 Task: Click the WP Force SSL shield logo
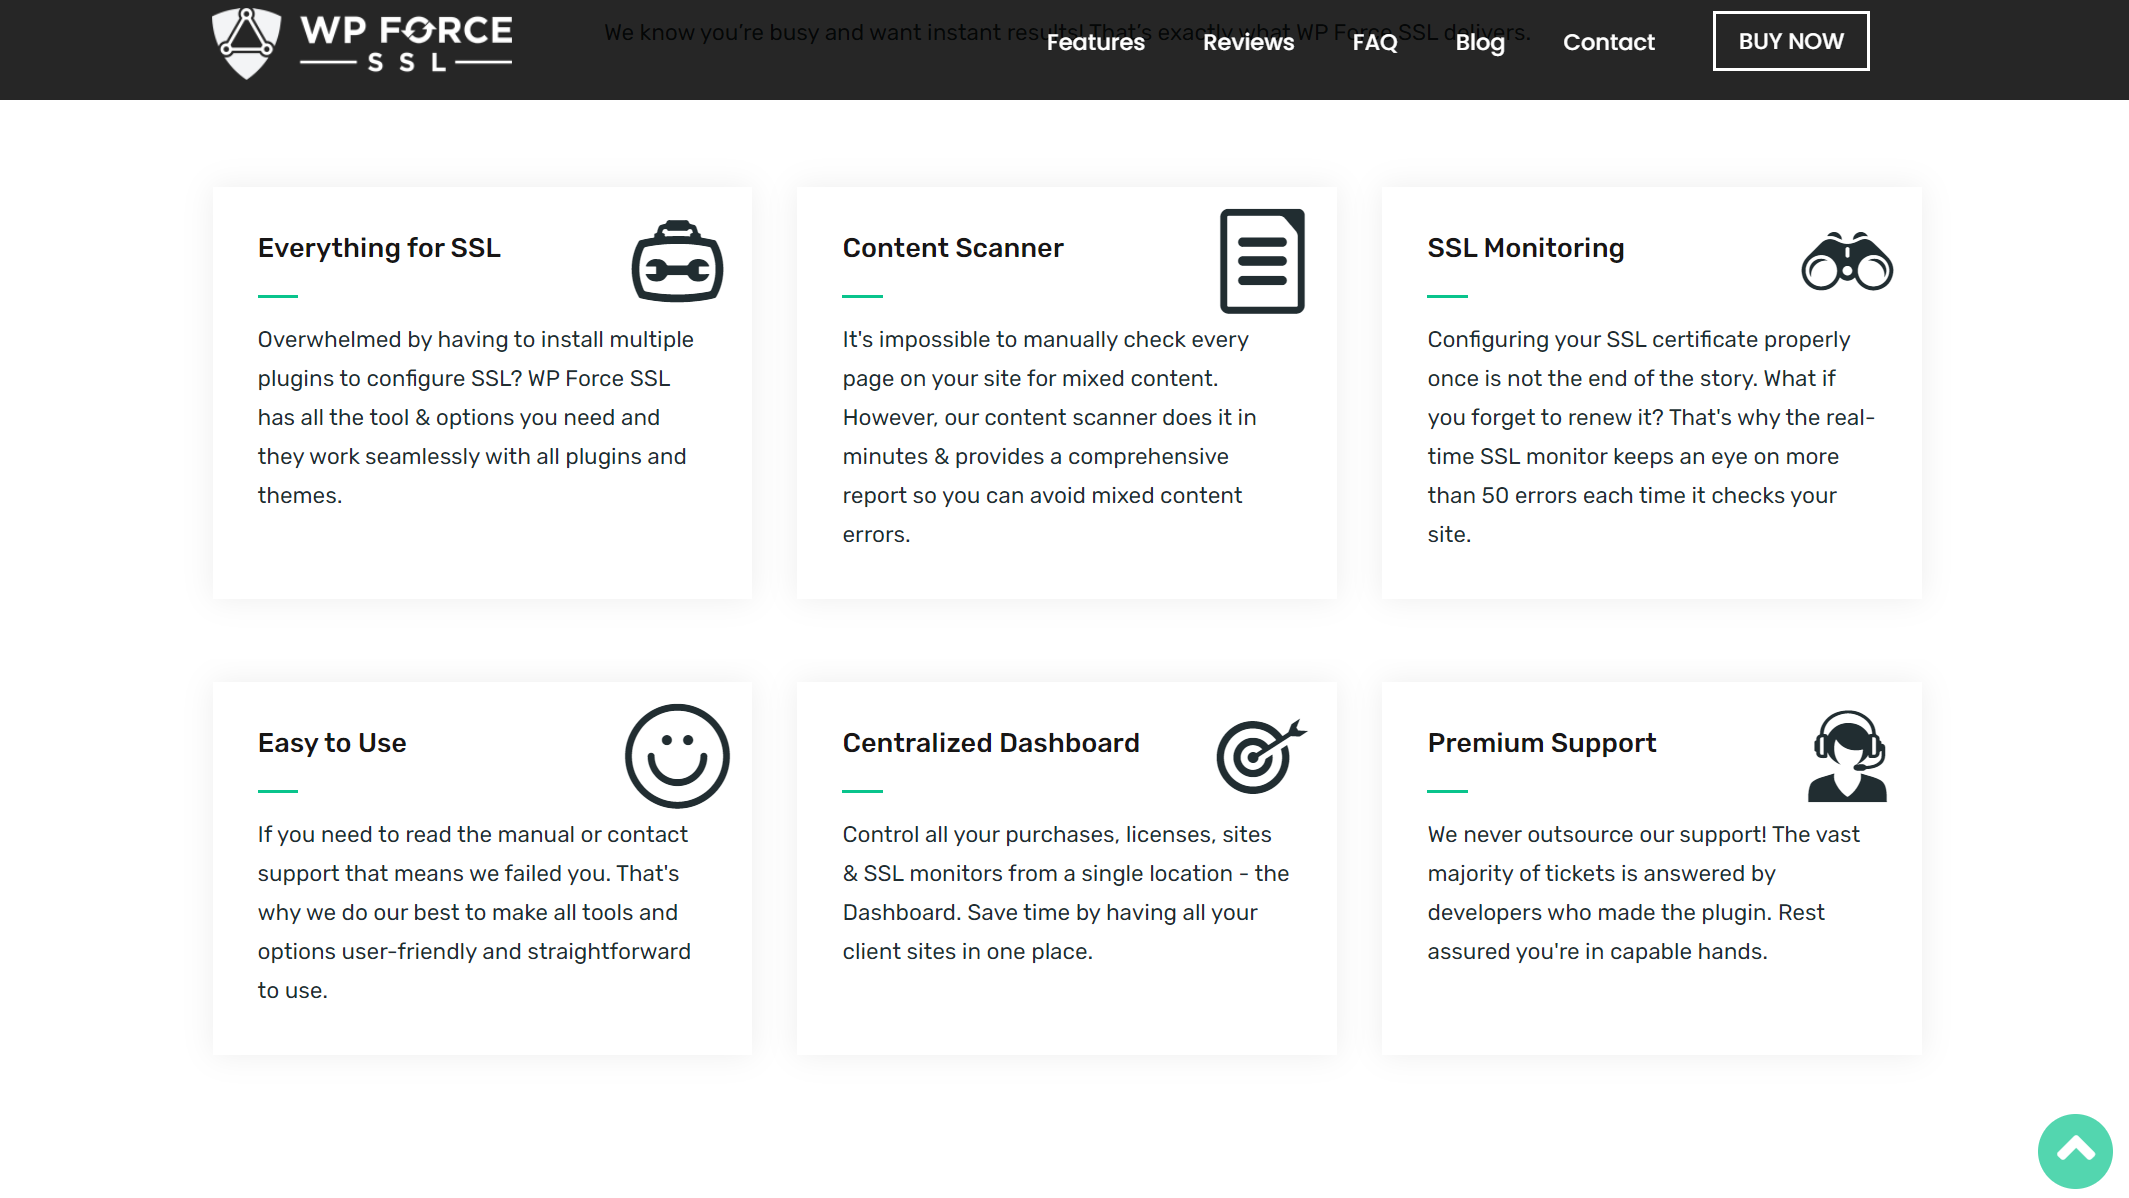[246, 42]
